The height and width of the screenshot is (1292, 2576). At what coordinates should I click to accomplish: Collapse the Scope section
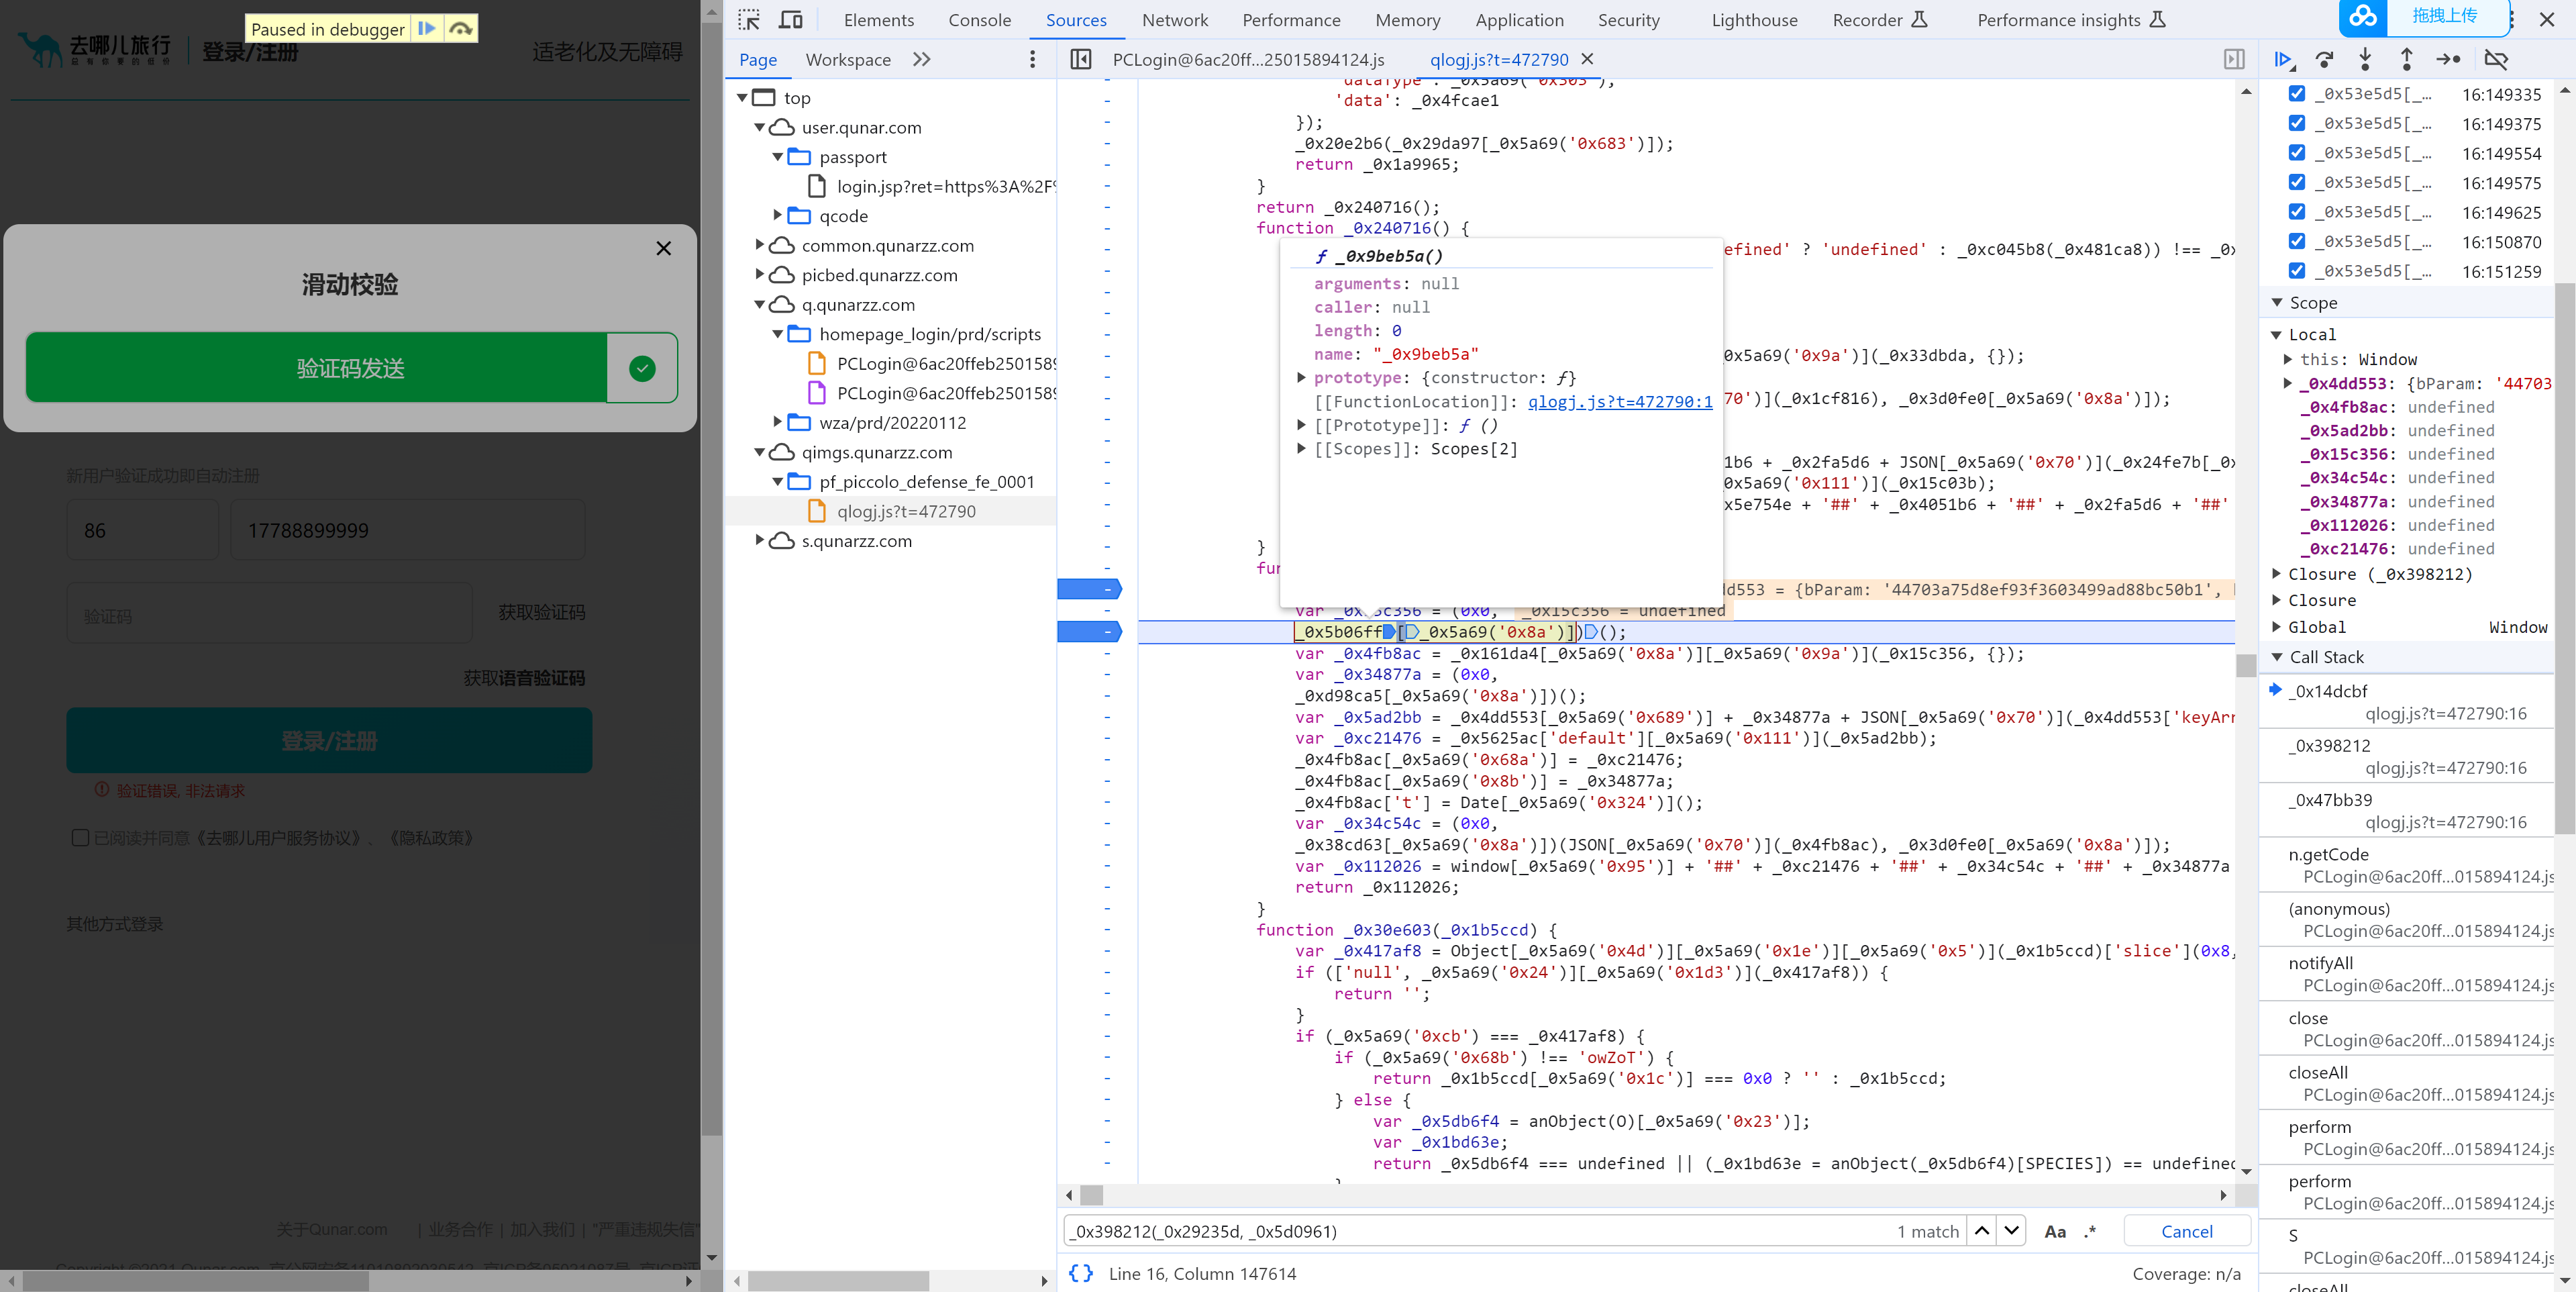(x=2277, y=302)
